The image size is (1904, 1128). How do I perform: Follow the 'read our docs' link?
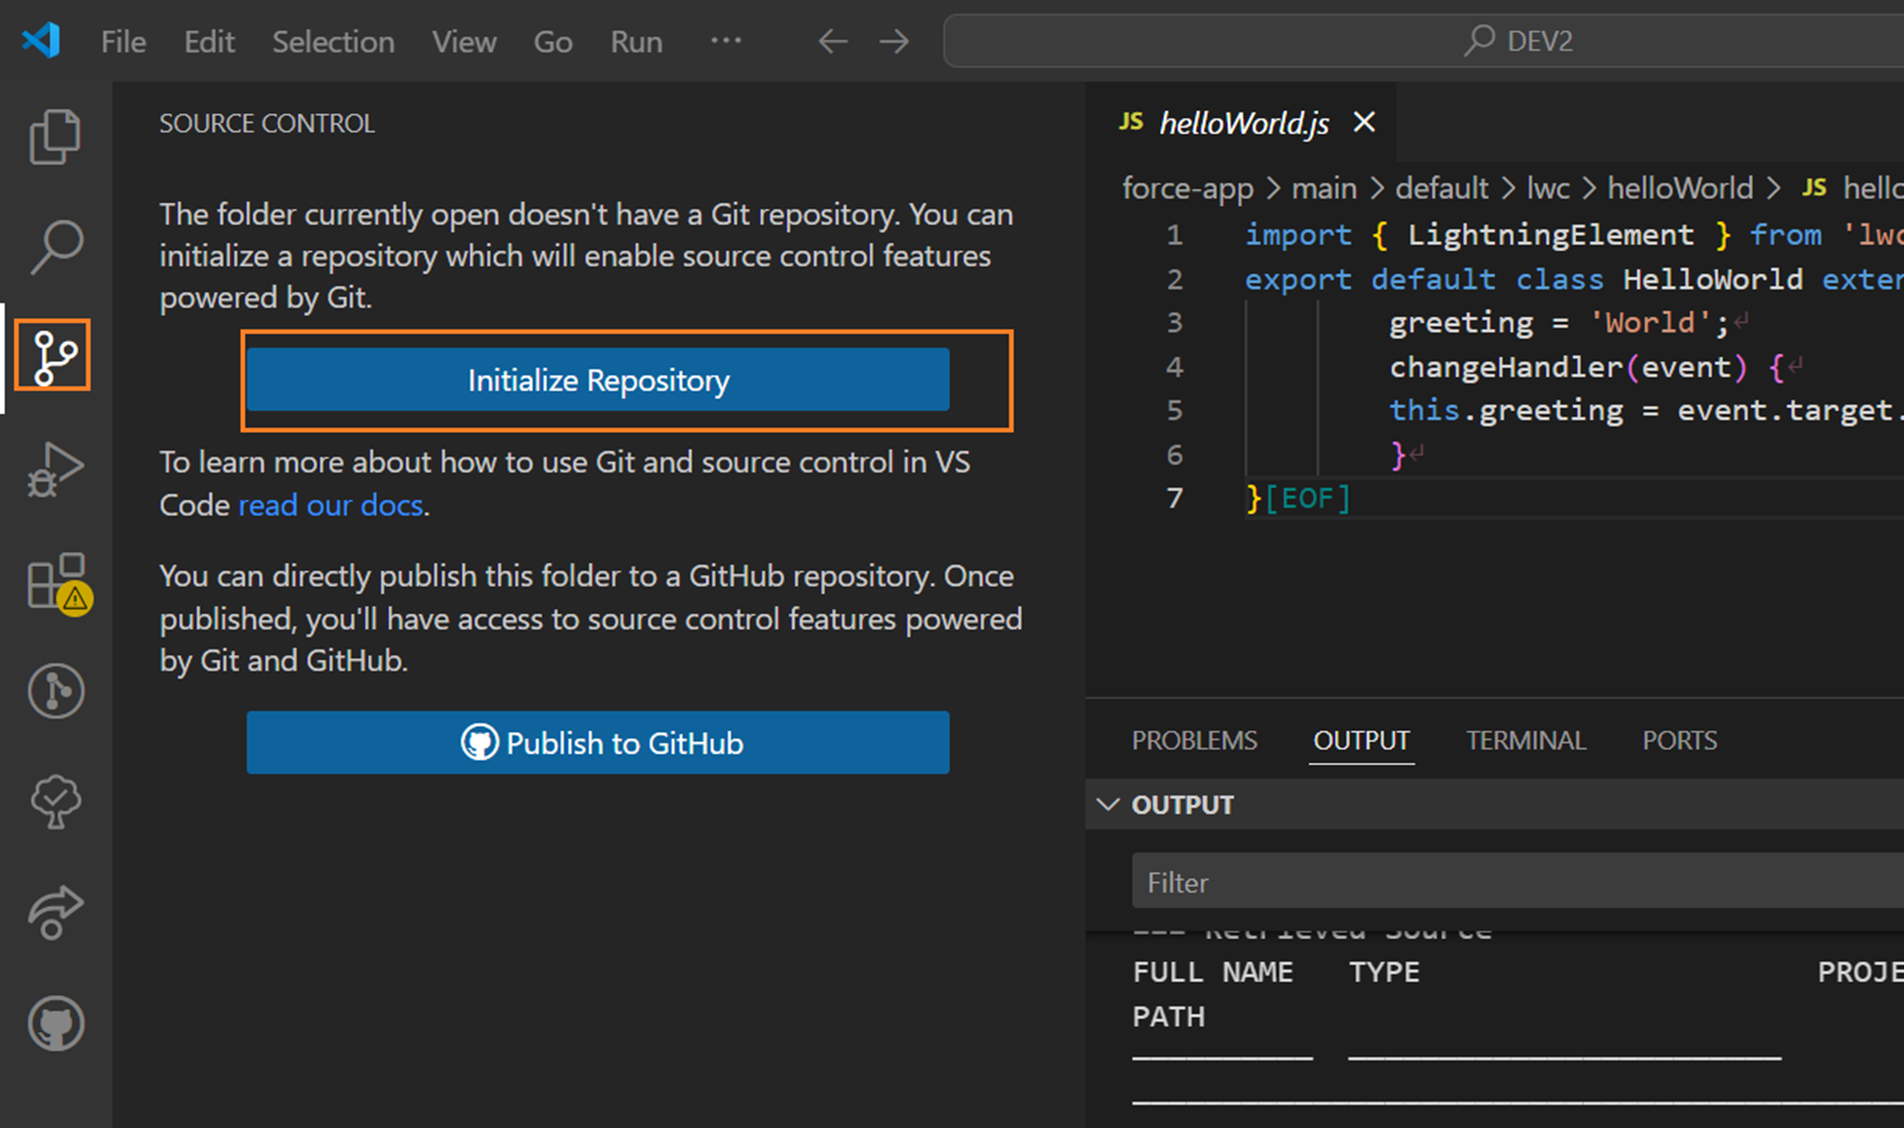pyautogui.click(x=330, y=505)
